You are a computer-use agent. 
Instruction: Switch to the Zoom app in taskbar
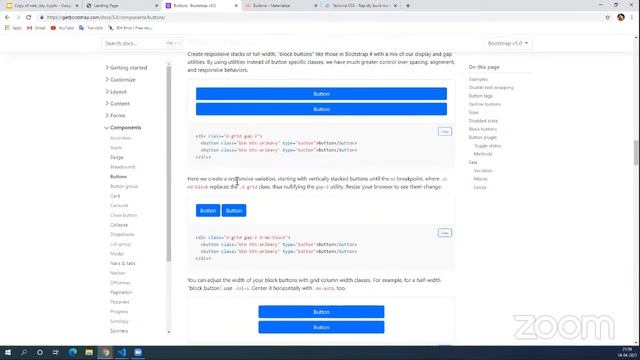click(x=138, y=352)
